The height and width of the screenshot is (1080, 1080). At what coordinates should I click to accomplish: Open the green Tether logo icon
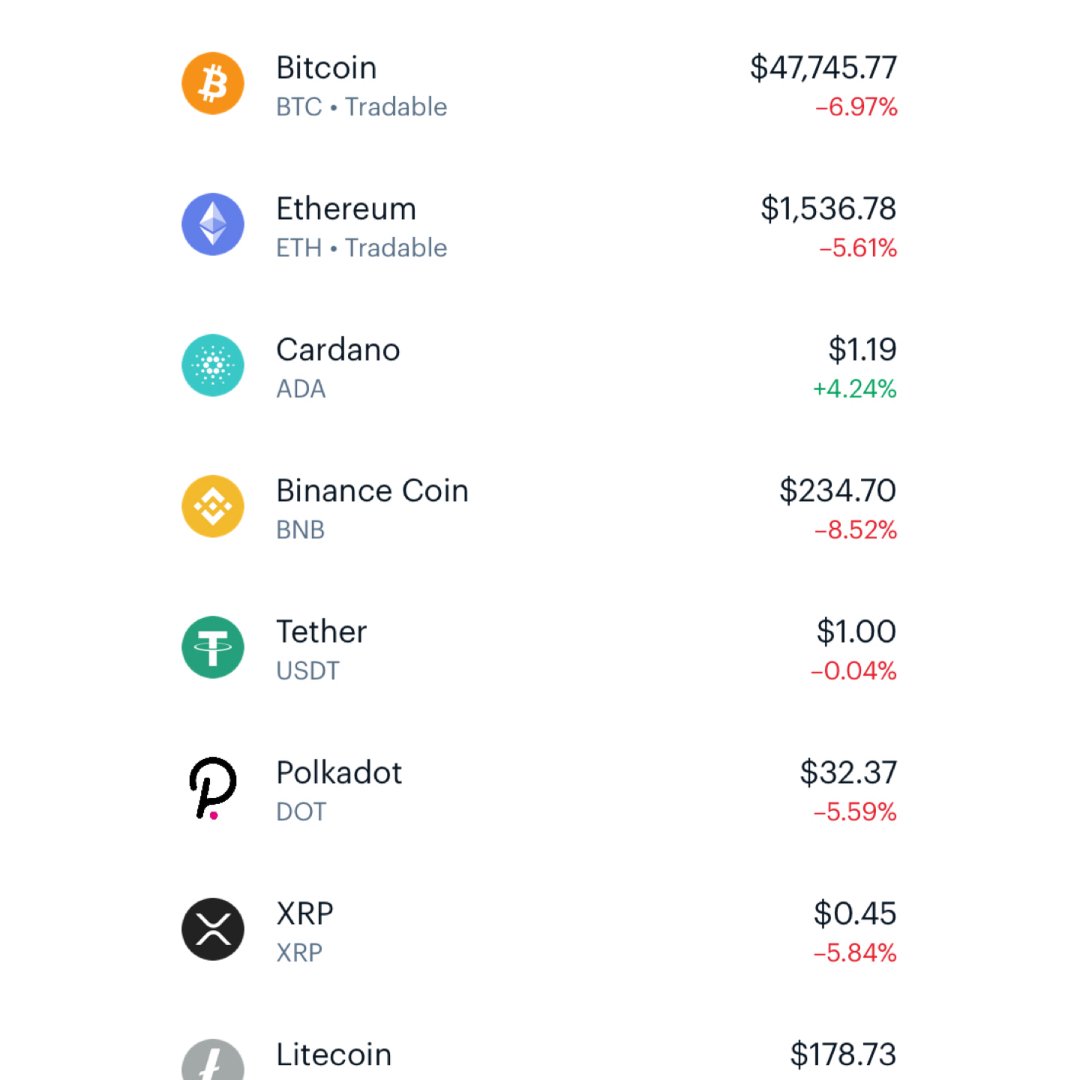[212, 648]
